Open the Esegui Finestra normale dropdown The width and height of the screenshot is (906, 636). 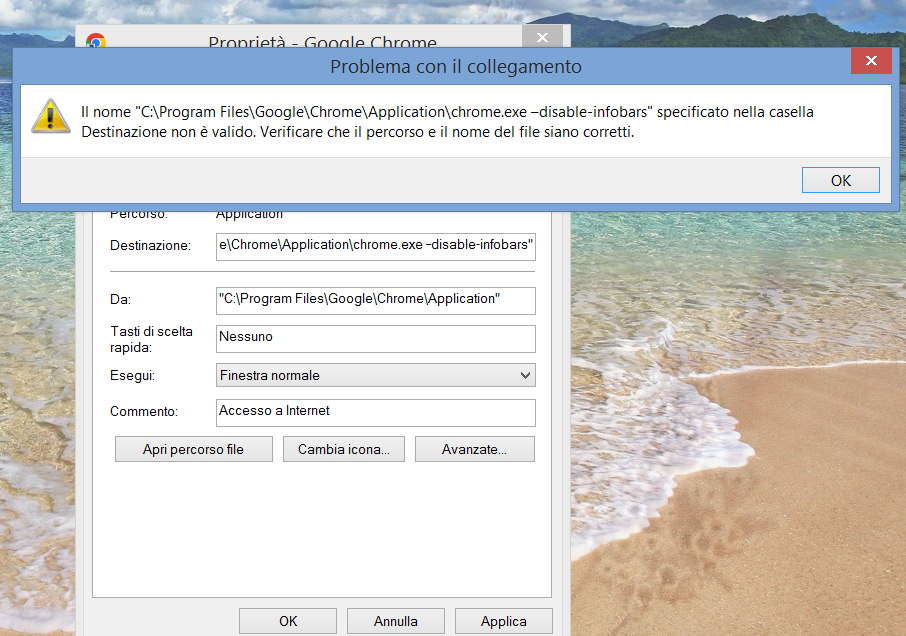376,375
